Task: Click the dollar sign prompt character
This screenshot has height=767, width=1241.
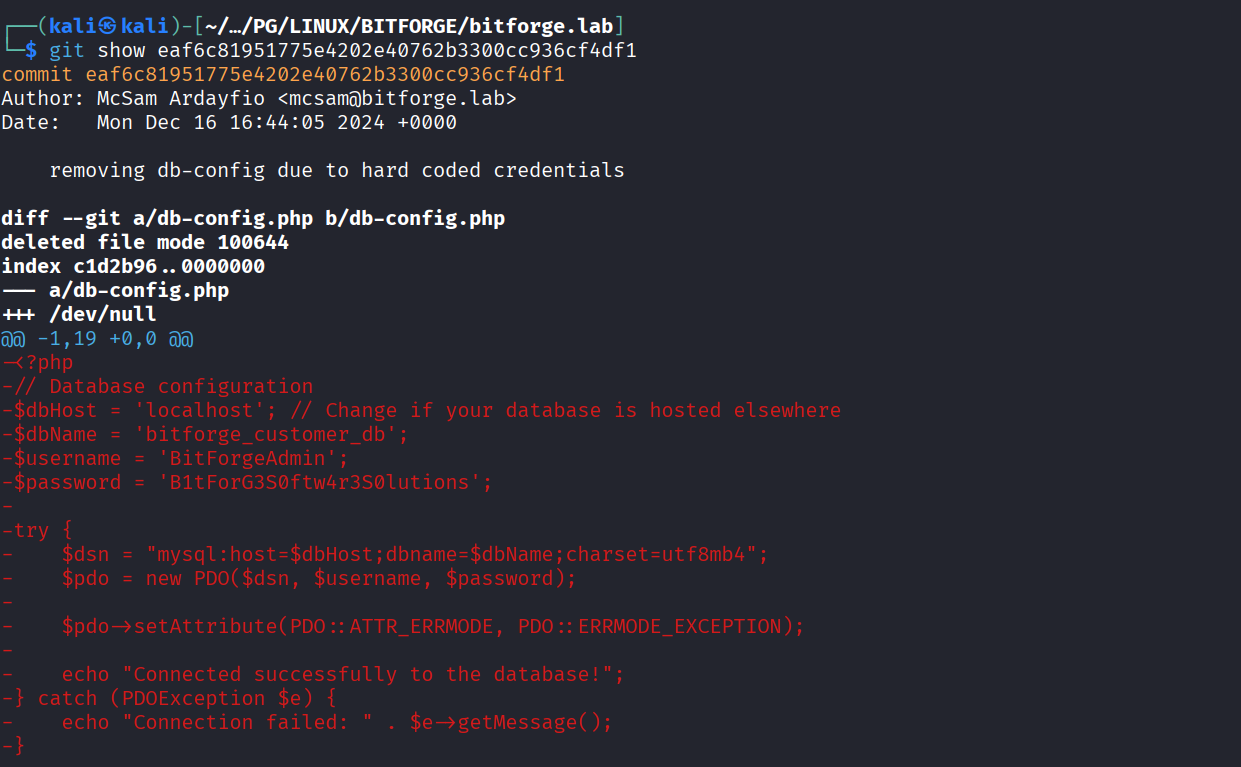Action: pyautogui.click(x=30, y=50)
